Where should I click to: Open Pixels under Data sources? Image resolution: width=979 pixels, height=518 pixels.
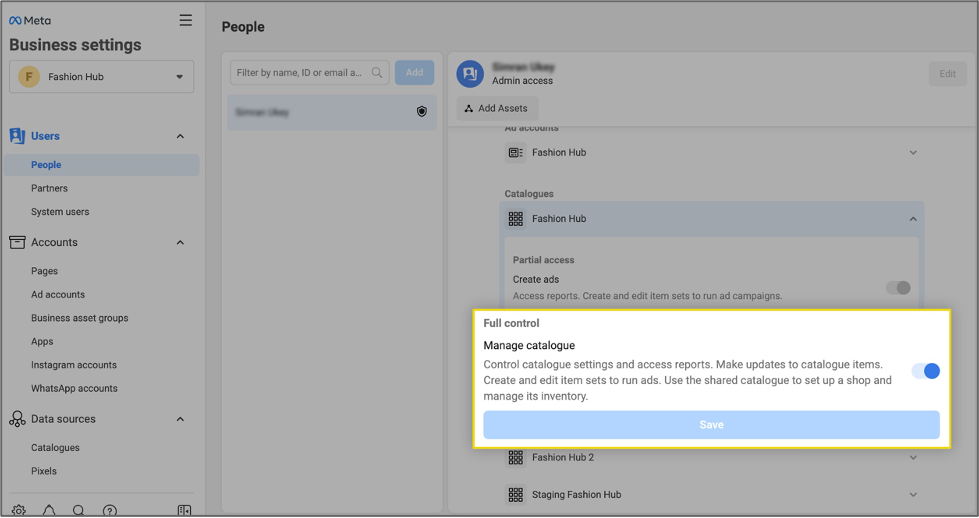pyautogui.click(x=44, y=471)
